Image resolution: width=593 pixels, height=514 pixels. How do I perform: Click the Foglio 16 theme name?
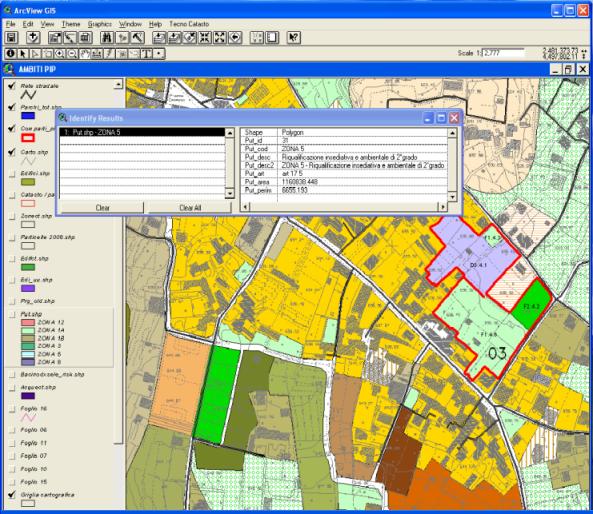33,408
